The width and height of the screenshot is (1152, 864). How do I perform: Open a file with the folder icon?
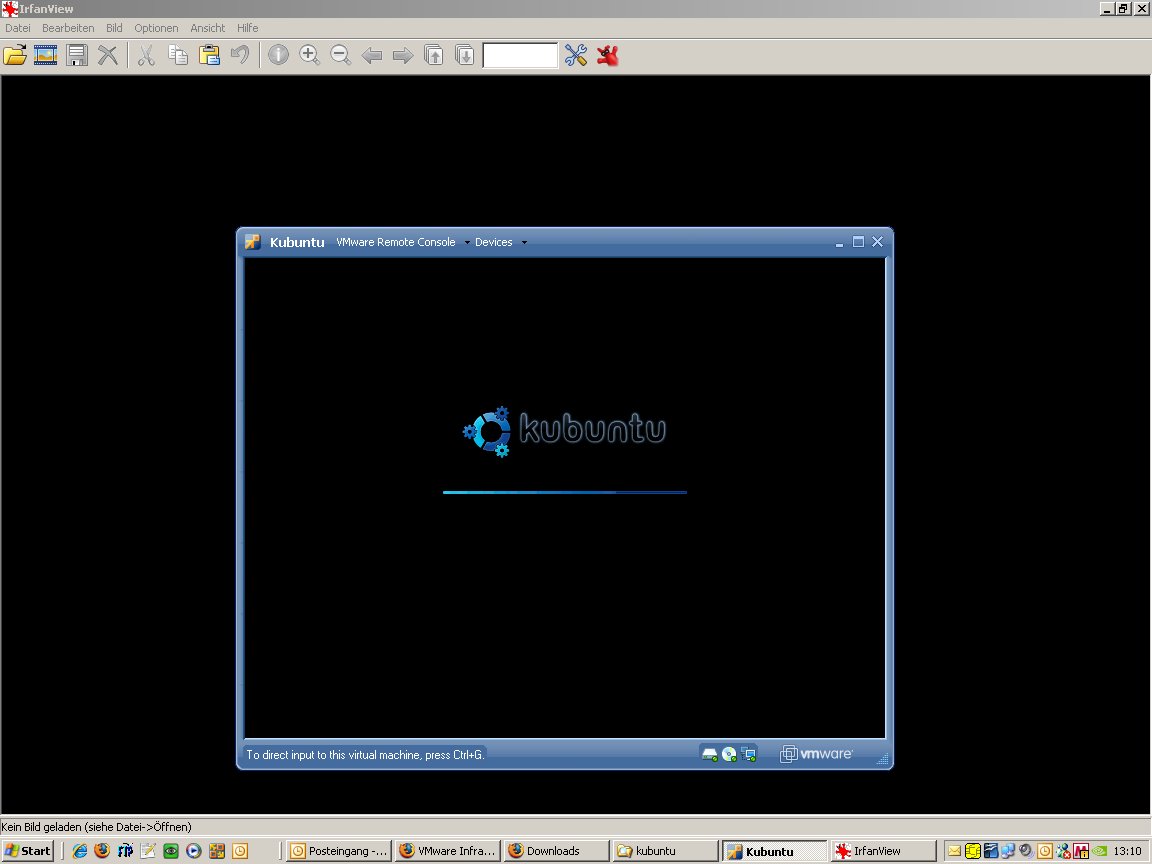pyautogui.click(x=15, y=55)
